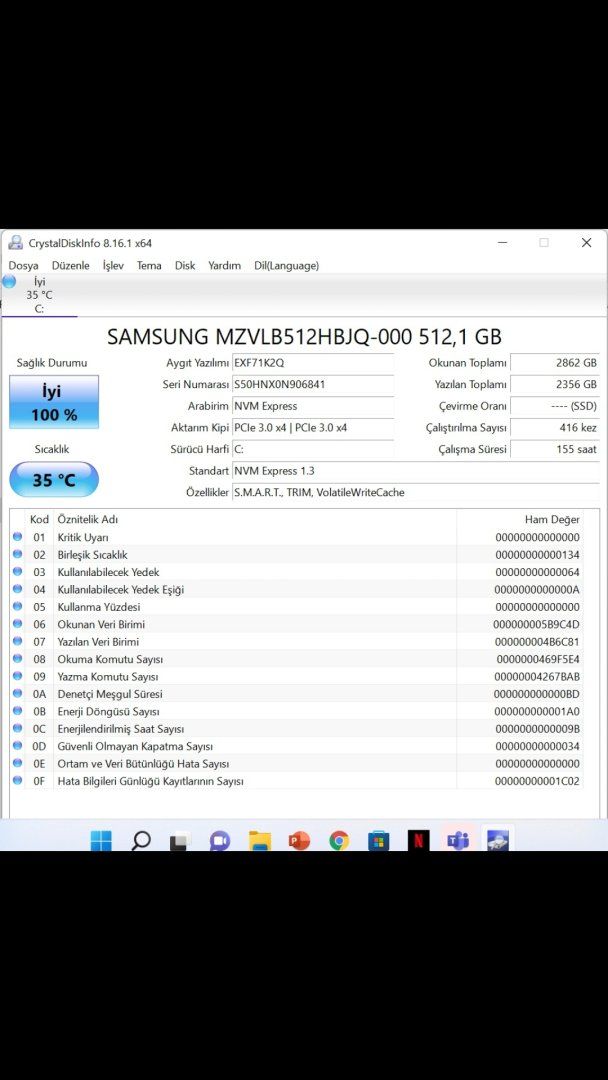
Task: Open the Dil(Language) menu
Action: click(286, 265)
